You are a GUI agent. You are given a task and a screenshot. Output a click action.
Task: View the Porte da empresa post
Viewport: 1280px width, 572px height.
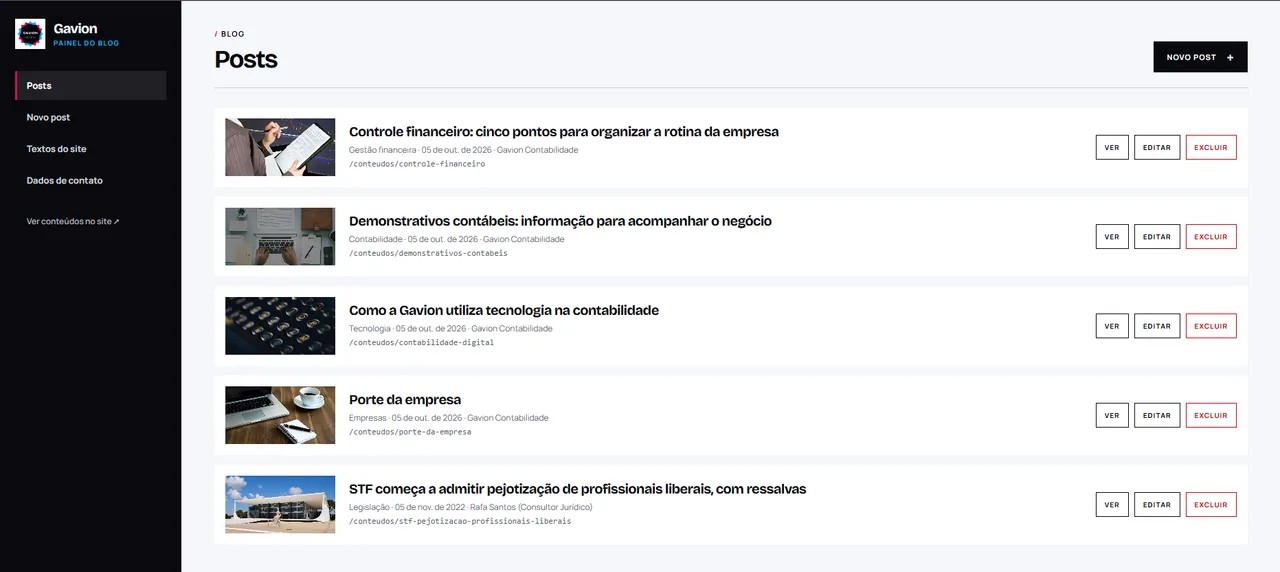point(1112,415)
